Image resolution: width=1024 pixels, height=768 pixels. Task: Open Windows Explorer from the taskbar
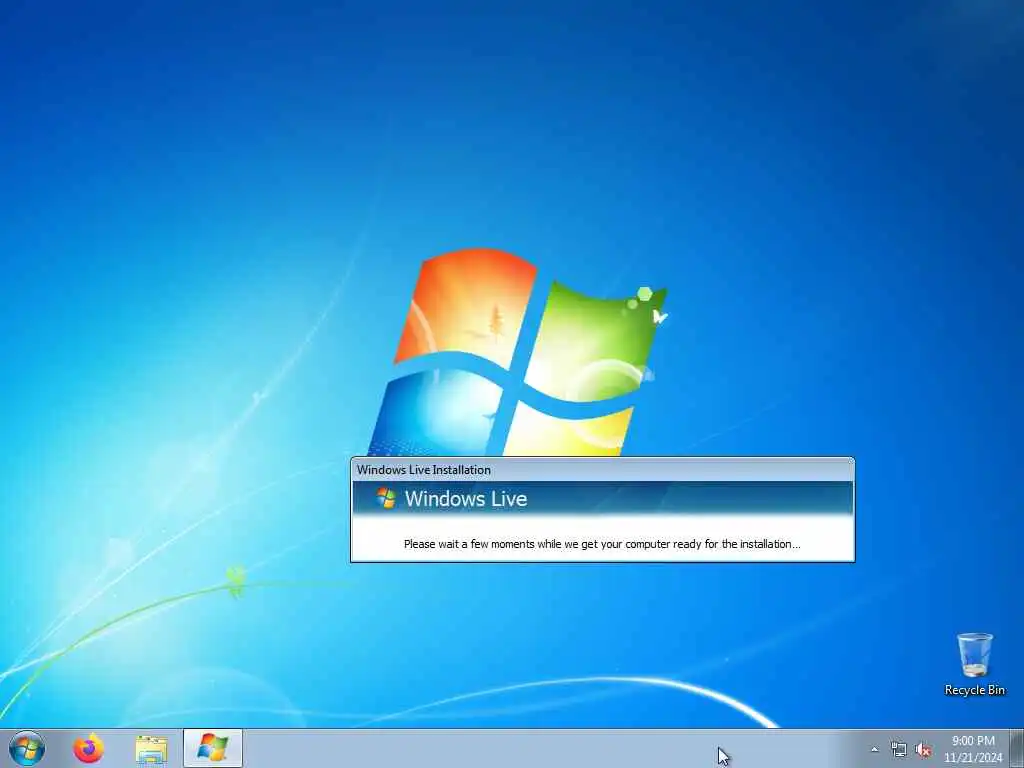coord(152,749)
